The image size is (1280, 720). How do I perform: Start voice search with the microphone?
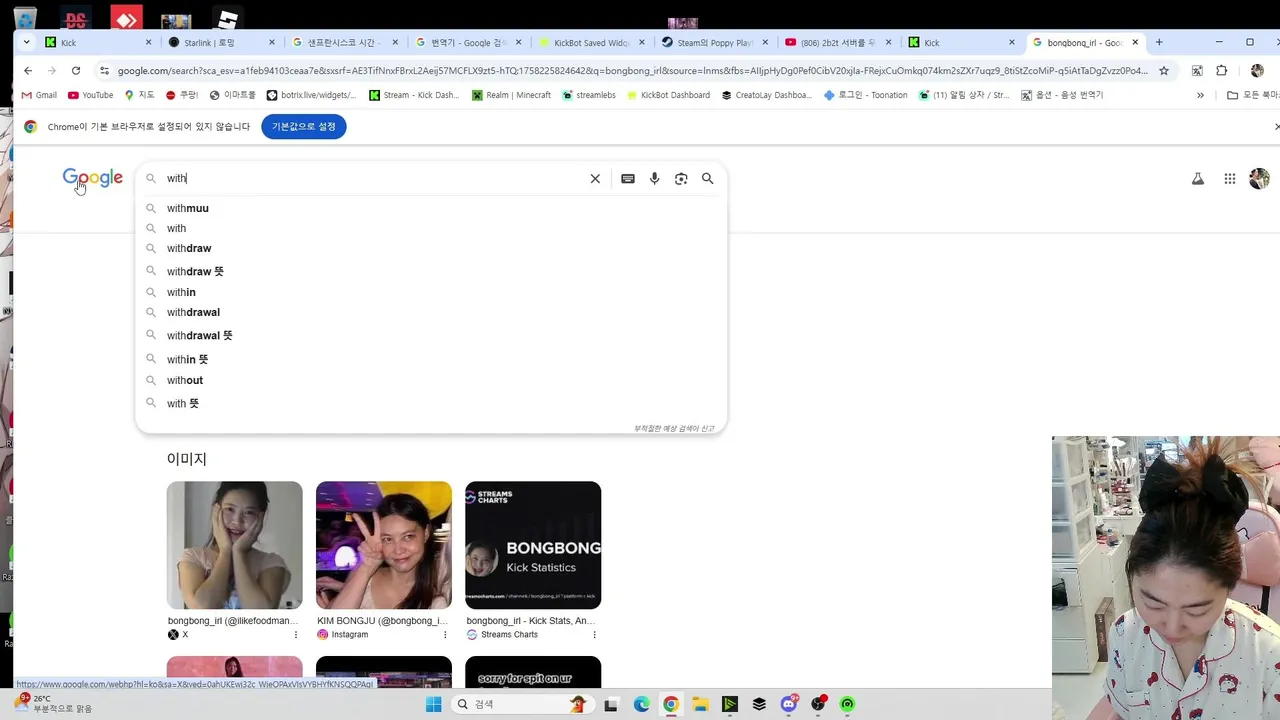(654, 179)
